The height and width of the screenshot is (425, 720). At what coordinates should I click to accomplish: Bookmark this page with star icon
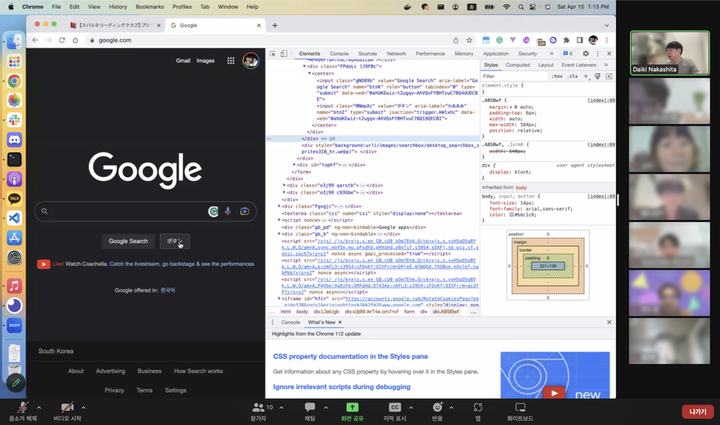pos(469,40)
